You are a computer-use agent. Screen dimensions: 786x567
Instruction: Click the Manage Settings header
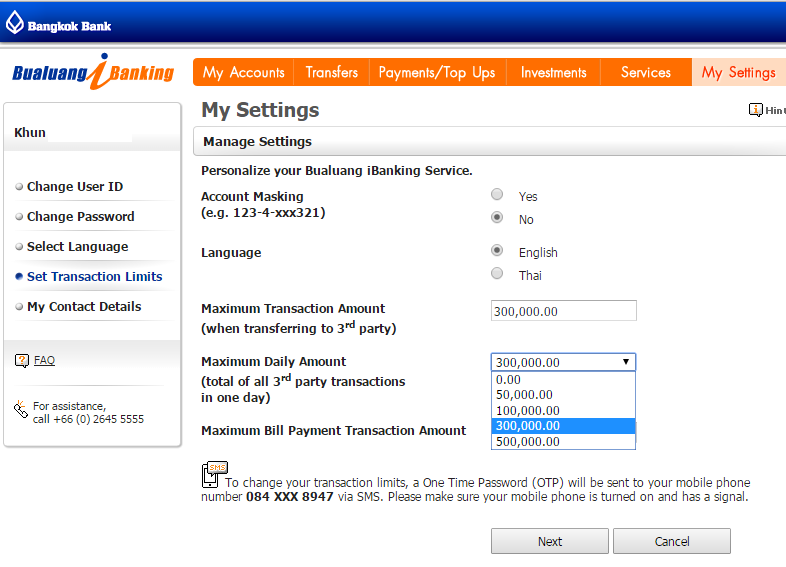click(x=489, y=141)
